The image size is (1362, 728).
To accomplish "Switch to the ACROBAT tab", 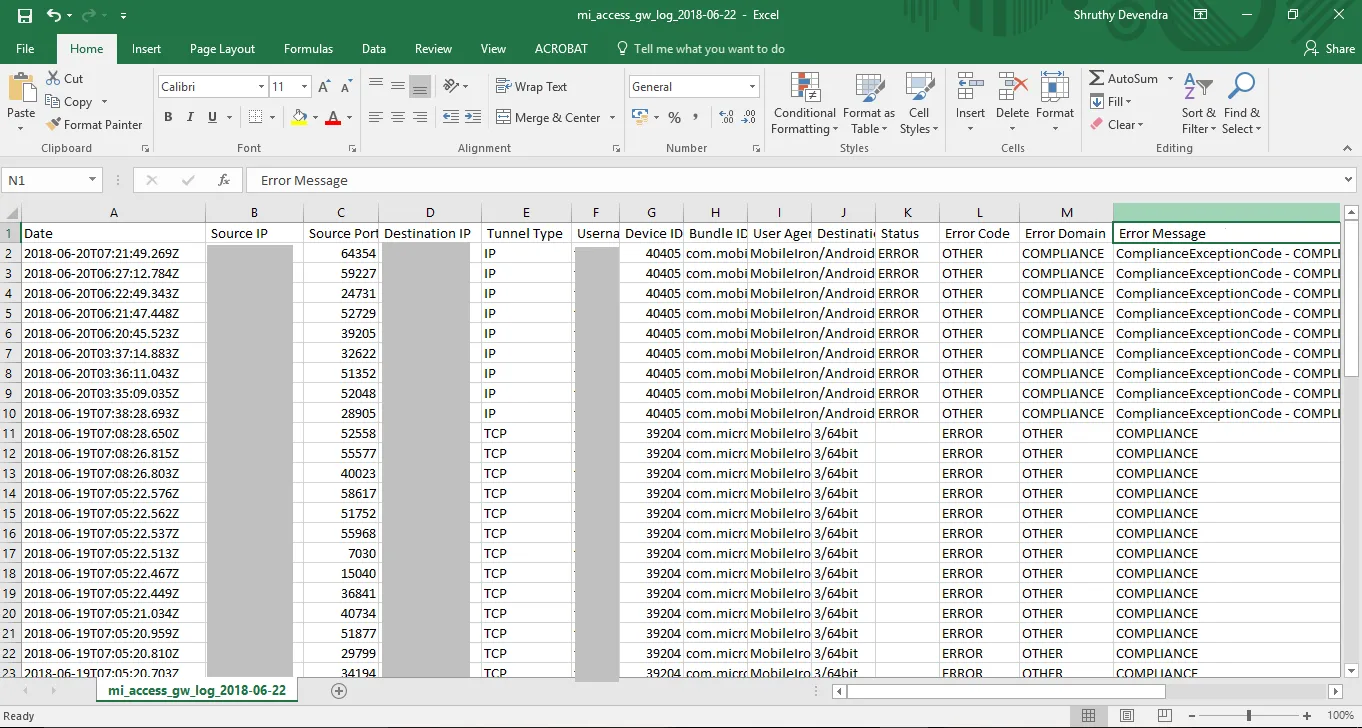I will point(561,48).
